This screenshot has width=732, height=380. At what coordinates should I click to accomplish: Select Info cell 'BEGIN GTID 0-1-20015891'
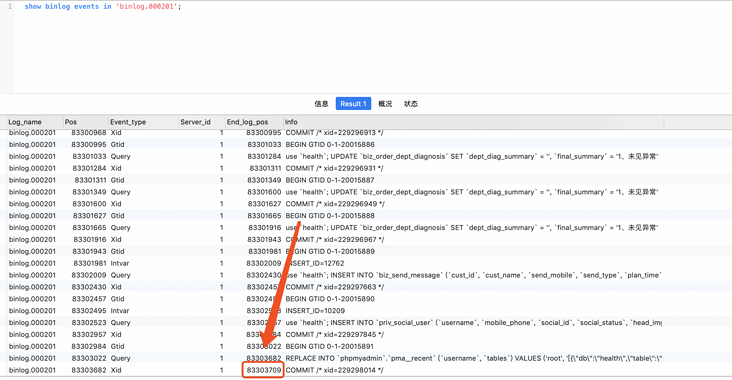tap(330, 346)
